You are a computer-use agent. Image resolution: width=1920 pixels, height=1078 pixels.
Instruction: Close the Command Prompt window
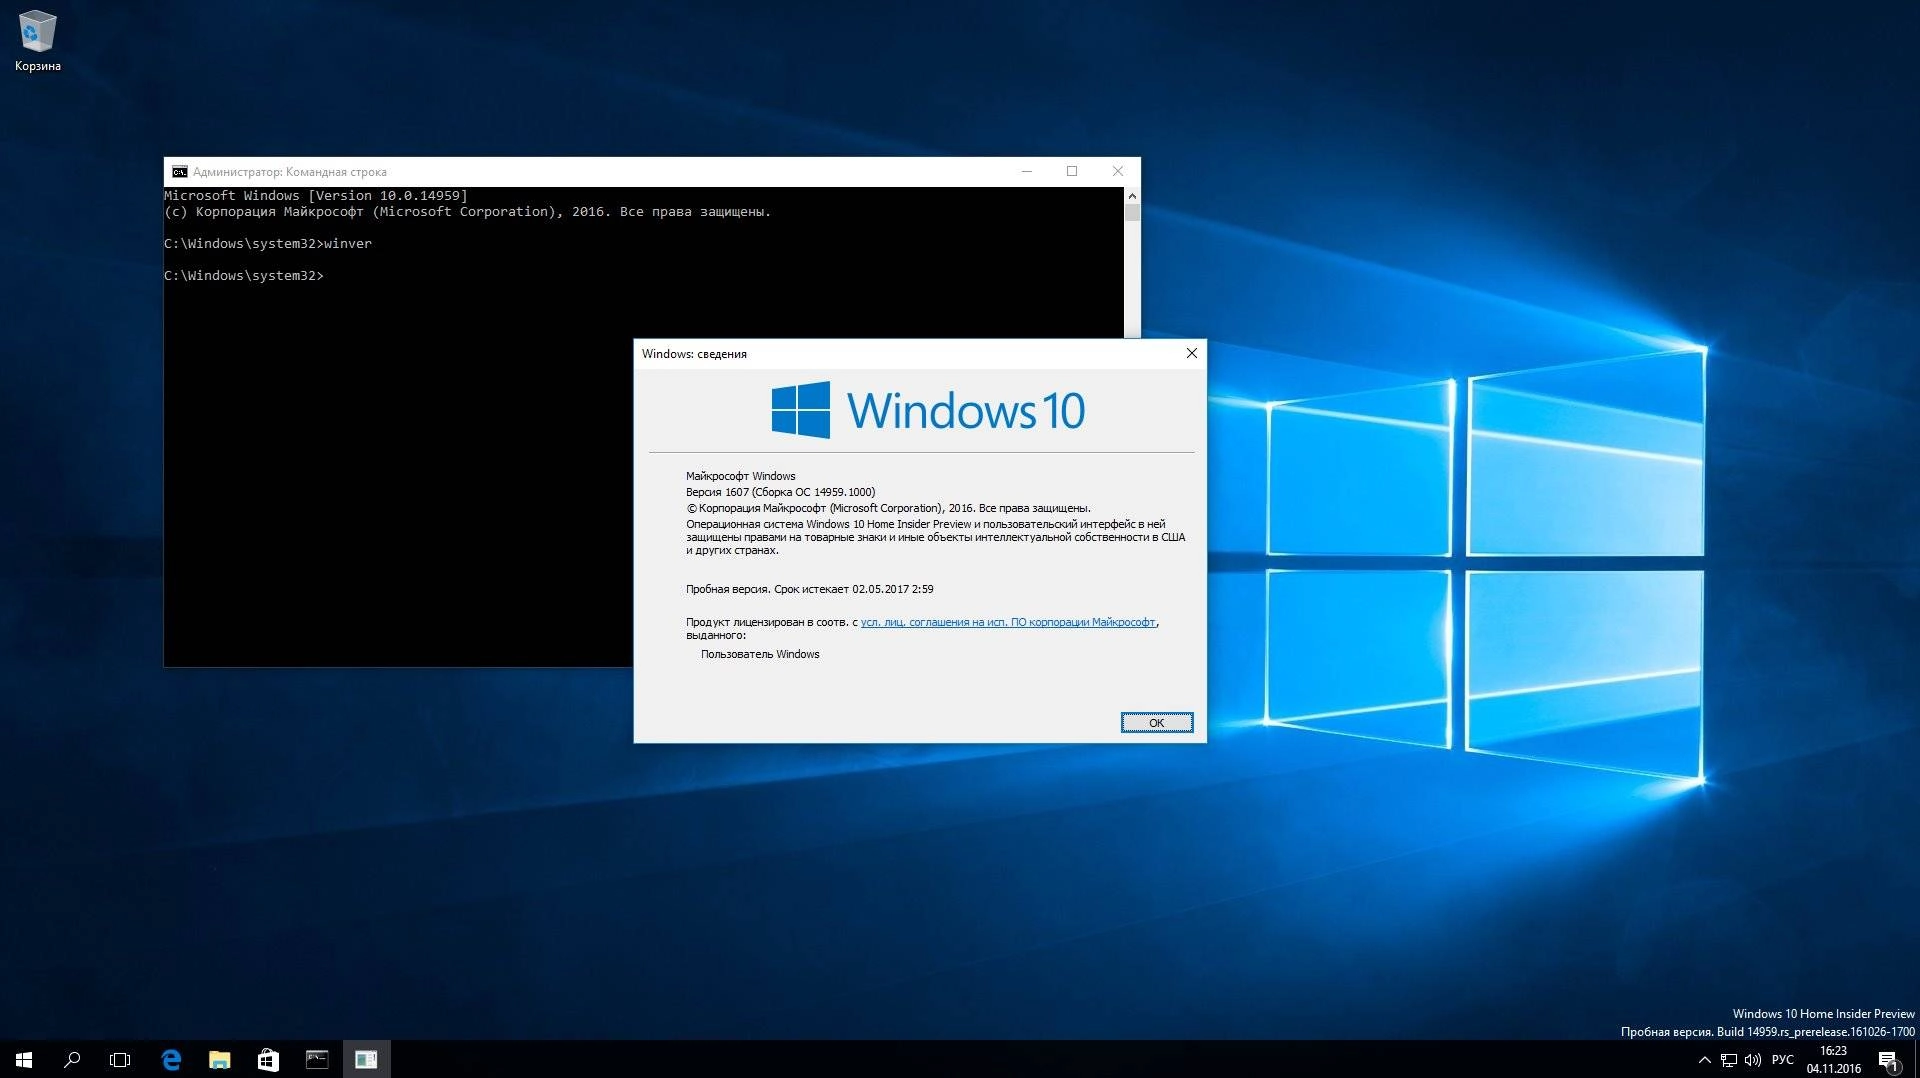click(1118, 171)
